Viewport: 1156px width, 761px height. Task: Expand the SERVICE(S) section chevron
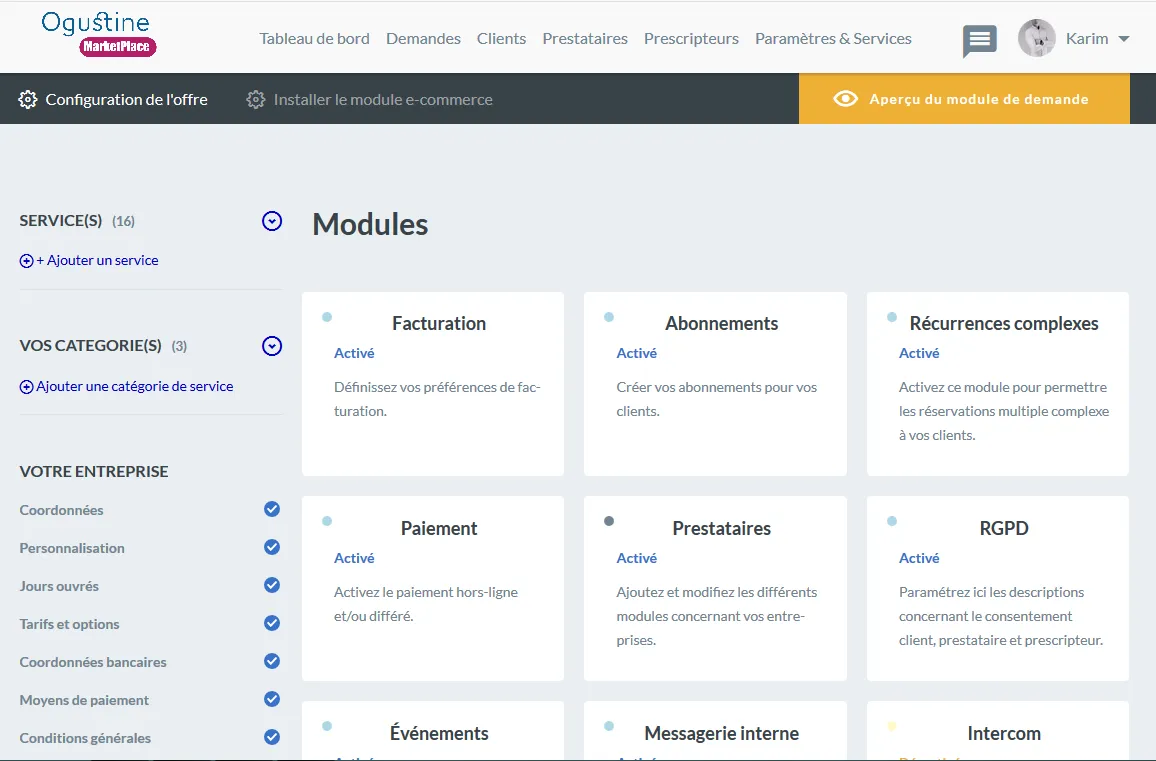click(x=272, y=221)
